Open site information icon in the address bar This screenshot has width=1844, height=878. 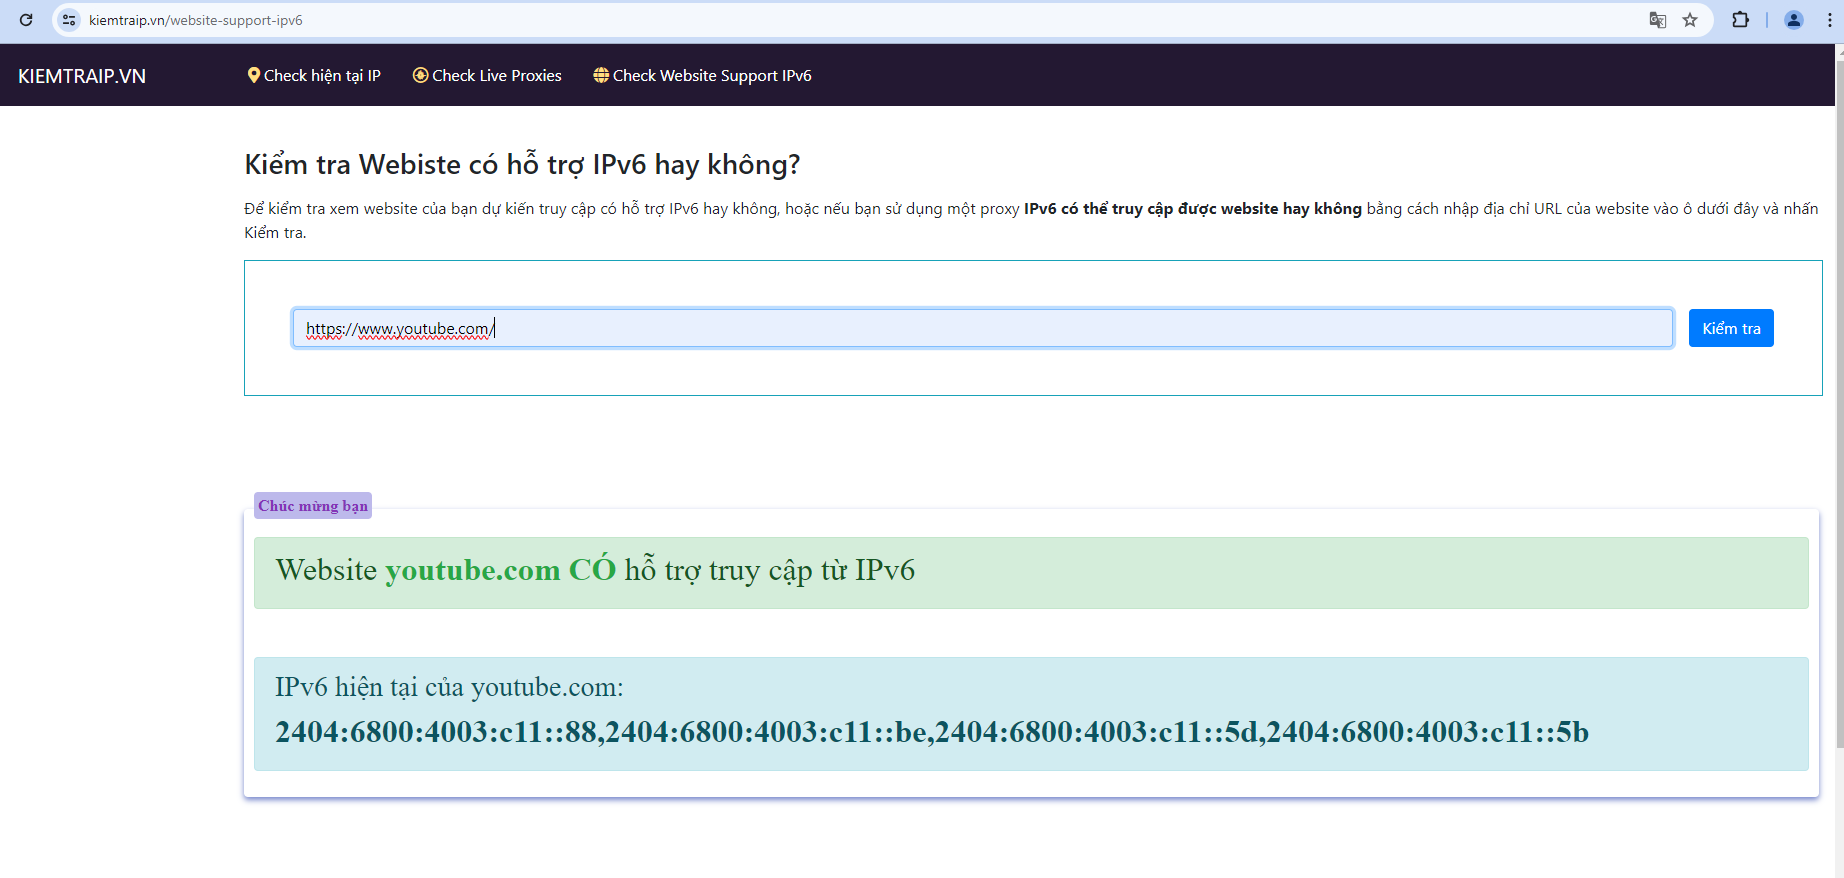pyautogui.click(x=69, y=20)
